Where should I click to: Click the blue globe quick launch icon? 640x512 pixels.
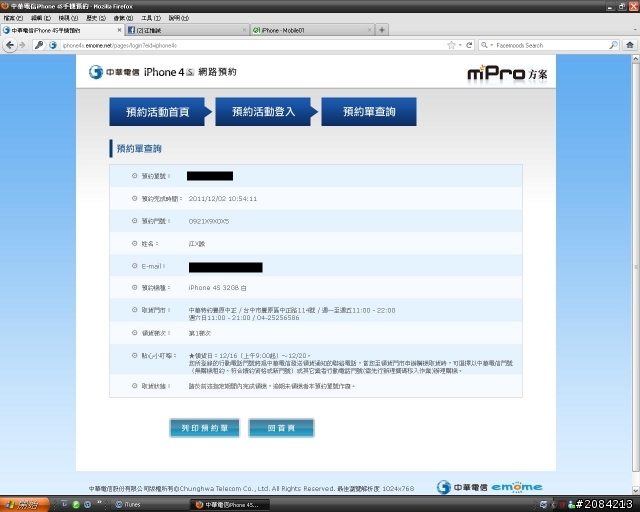coord(87,505)
